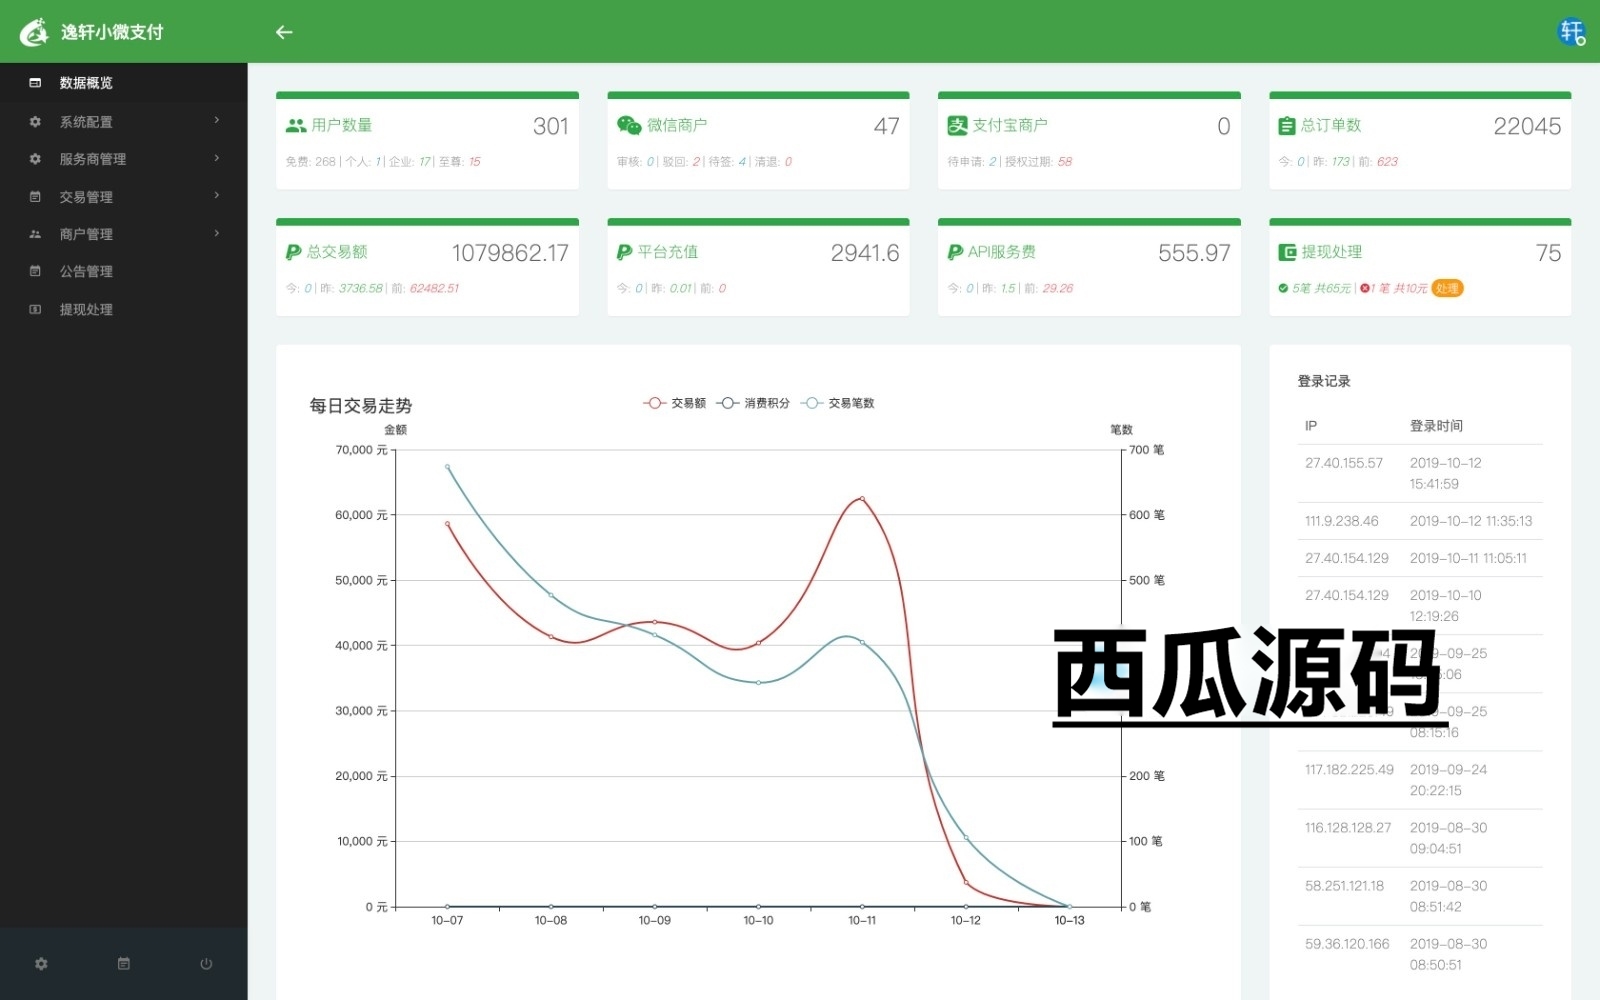The image size is (1600, 1000).
Task: Open calendar icon in sidebar footer
Action: (124, 964)
